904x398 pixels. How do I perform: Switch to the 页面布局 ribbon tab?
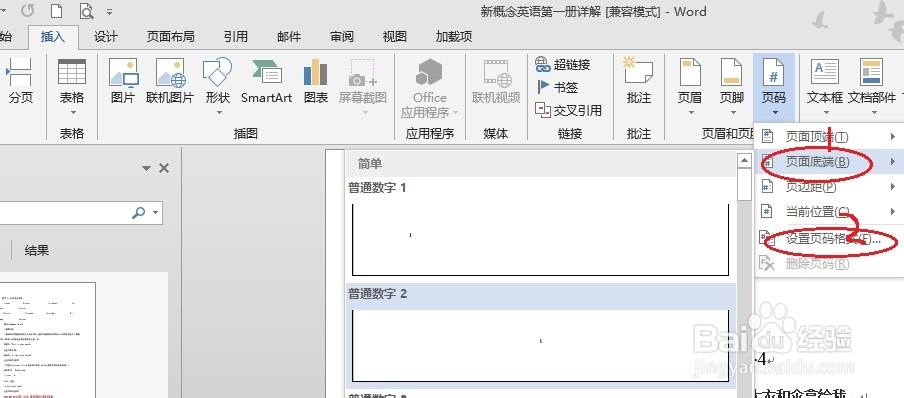(x=171, y=37)
